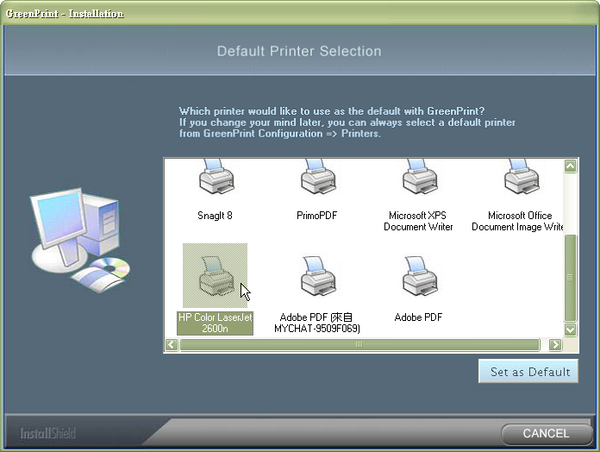Click the vertical scrollbar up arrow
This screenshot has width=600, height=452.
click(x=570, y=166)
